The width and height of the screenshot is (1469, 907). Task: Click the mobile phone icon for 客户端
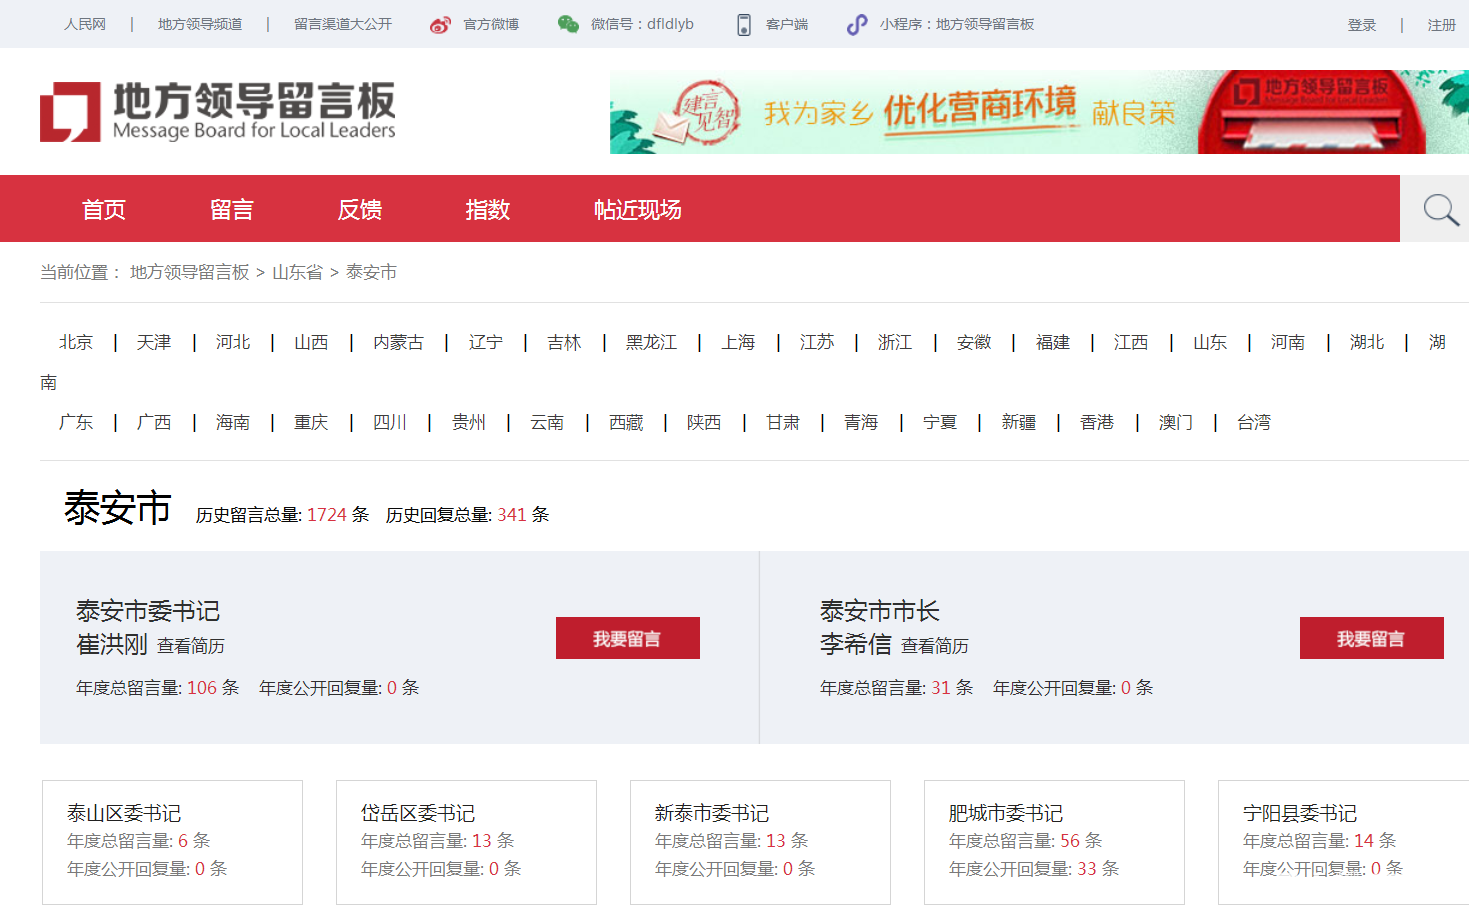pos(744,25)
